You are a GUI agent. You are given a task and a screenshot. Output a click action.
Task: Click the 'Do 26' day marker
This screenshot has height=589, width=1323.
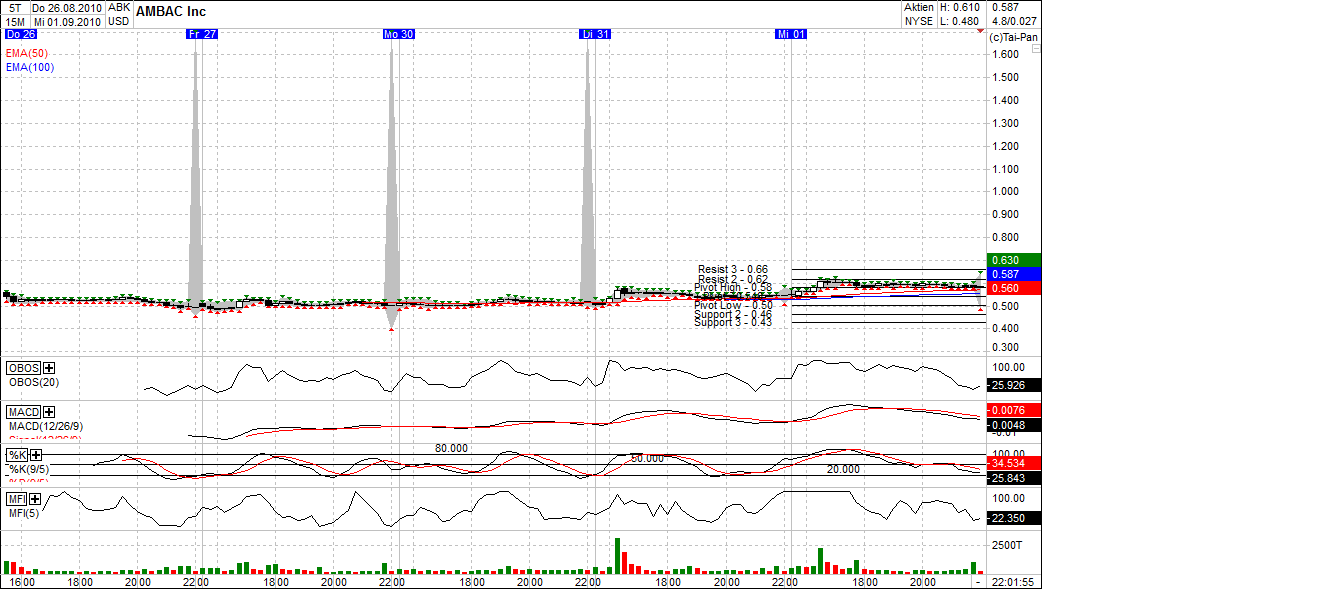tap(21, 34)
